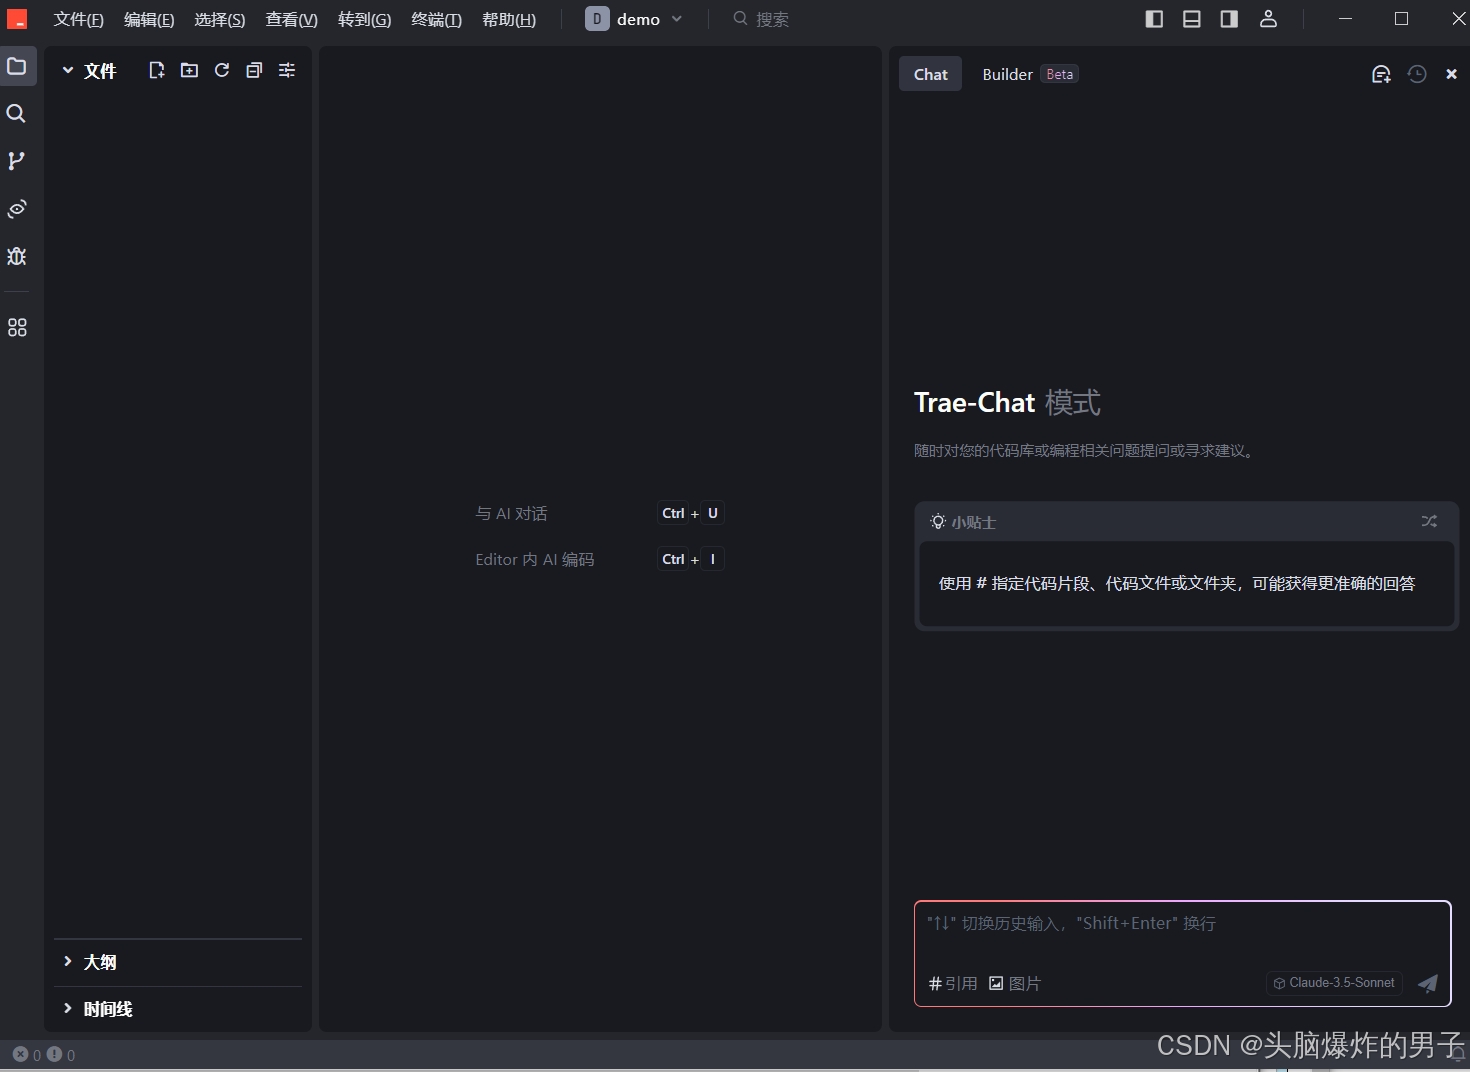Close the Chat side panel
The image size is (1470, 1072).
(x=1451, y=74)
